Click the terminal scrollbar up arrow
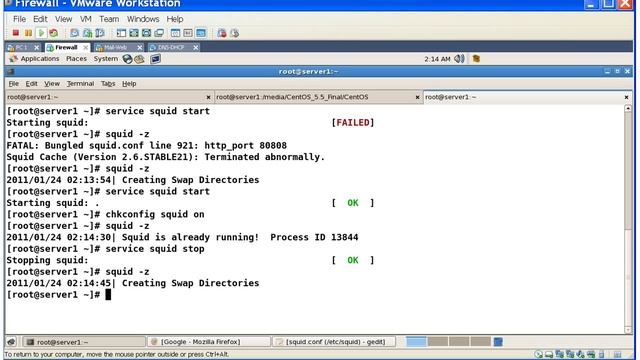 click(x=628, y=109)
